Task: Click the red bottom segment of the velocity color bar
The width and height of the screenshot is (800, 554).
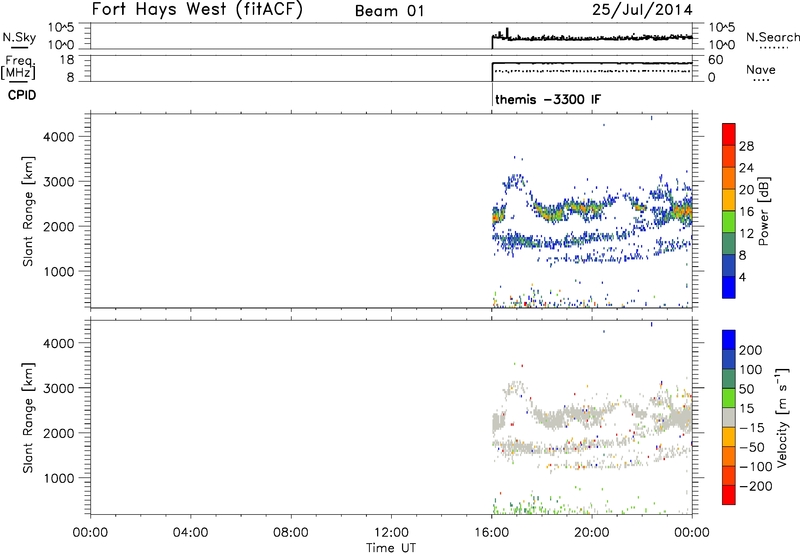Action: pos(729,495)
